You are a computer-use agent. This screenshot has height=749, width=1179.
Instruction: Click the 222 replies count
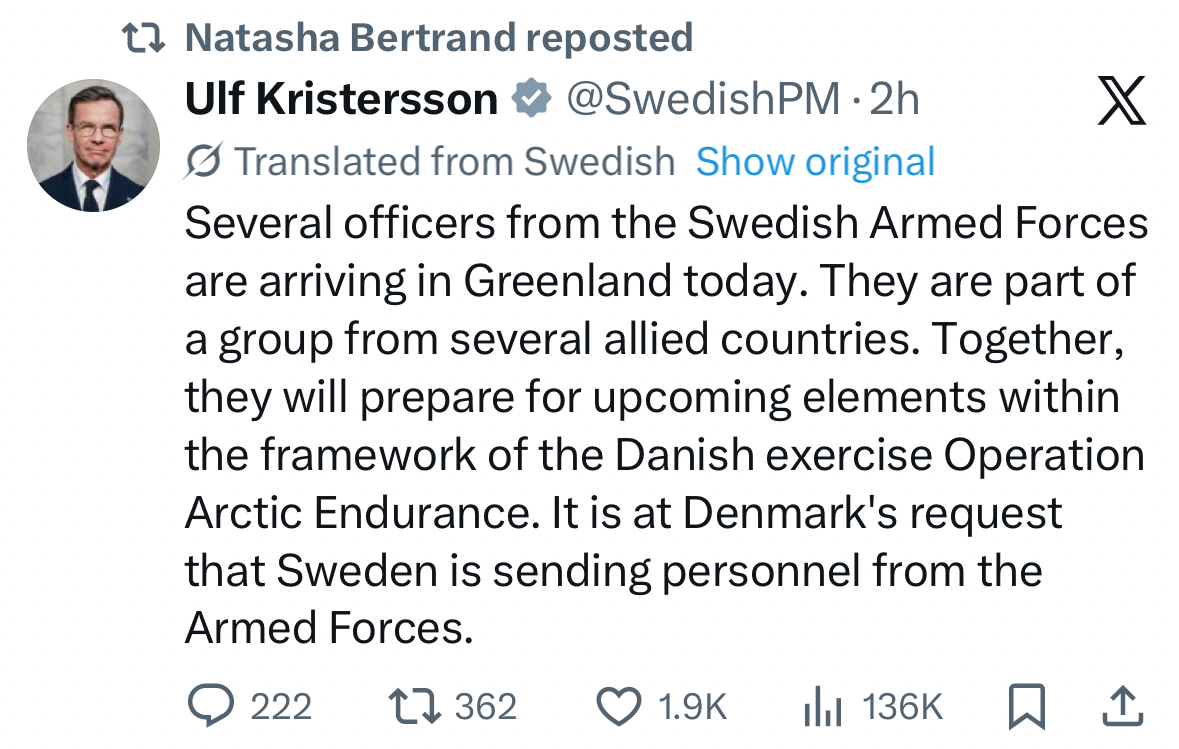pos(280,707)
